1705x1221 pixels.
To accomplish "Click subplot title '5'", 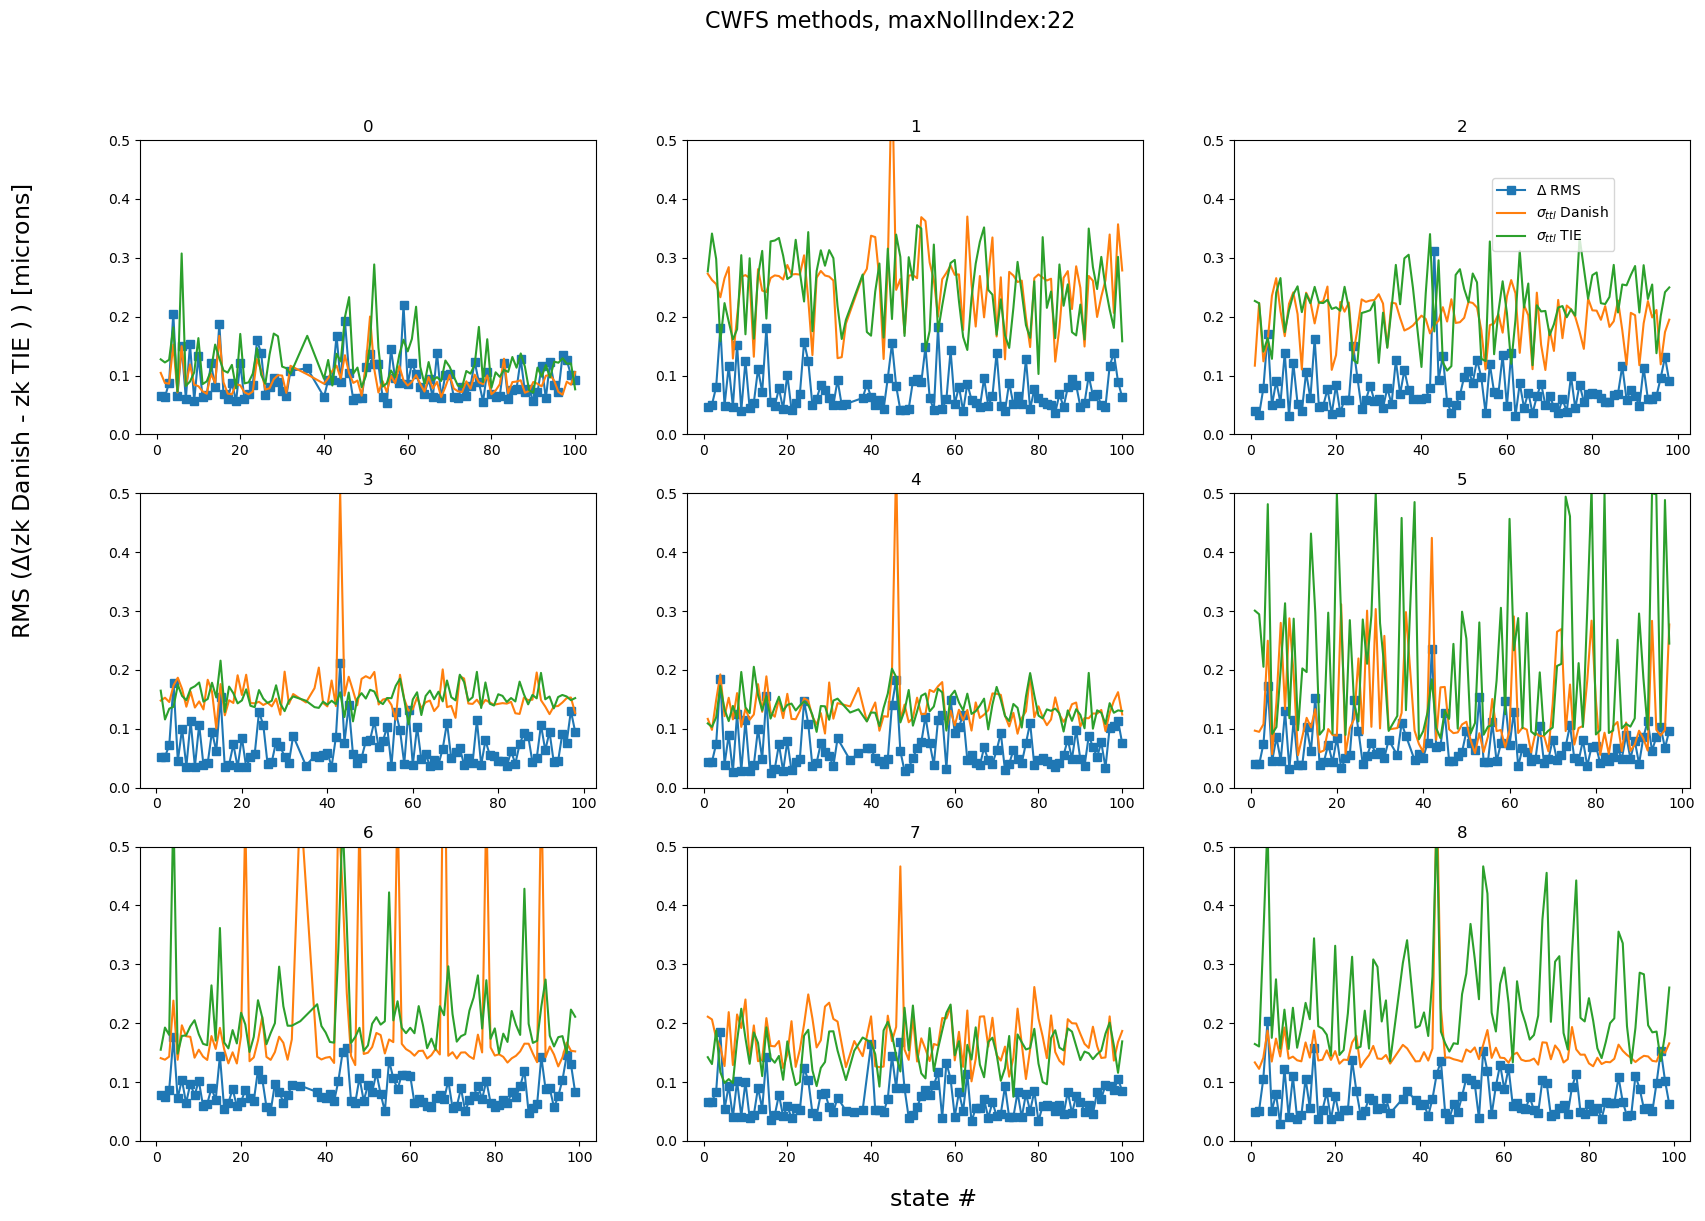I will pyautogui.click(x=1462, y=480).
